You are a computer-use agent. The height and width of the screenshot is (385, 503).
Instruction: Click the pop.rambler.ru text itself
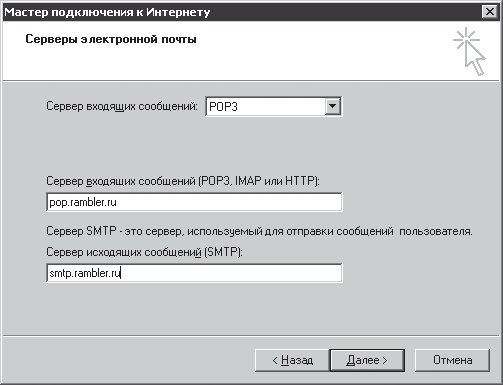[83, 202]
